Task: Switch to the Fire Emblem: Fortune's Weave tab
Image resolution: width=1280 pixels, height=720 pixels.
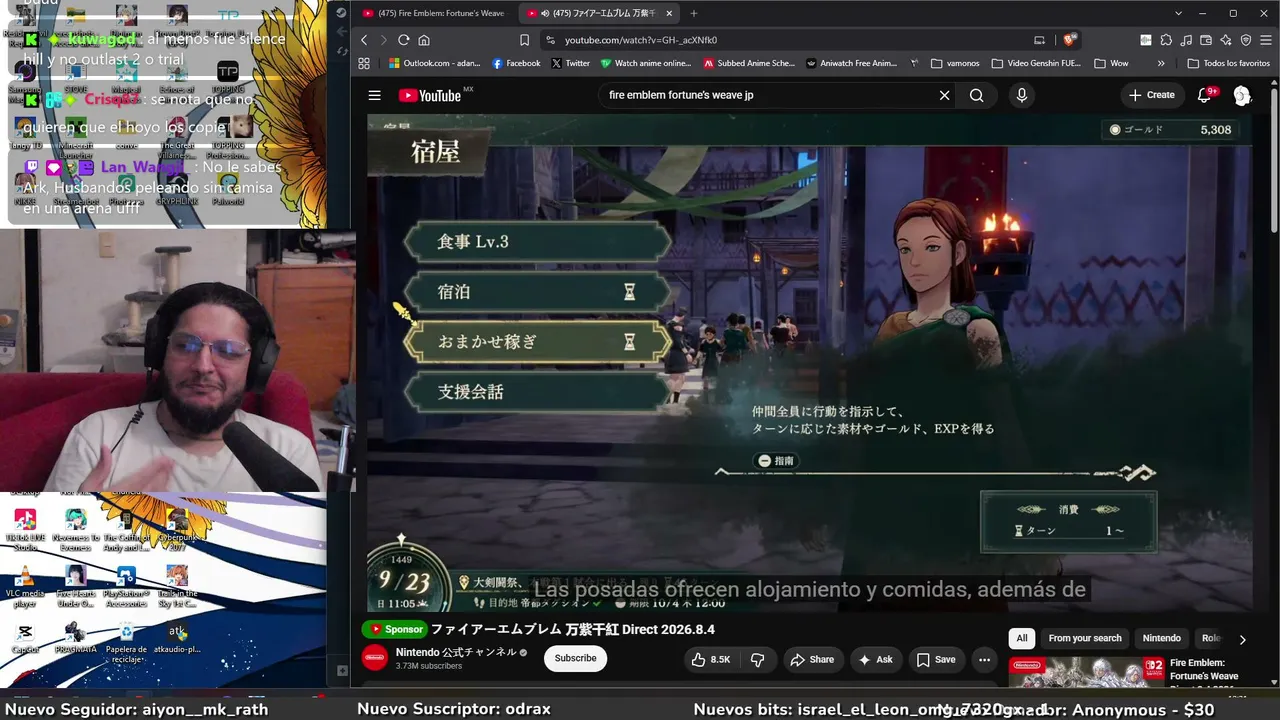Action: coord(433,13)
